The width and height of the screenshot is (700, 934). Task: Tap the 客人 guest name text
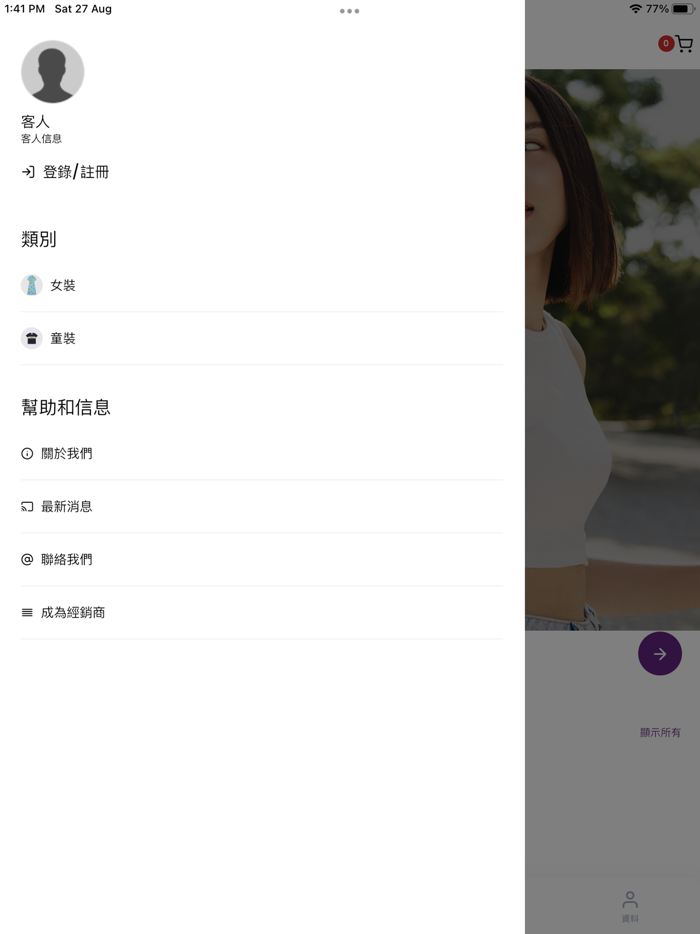35,122
